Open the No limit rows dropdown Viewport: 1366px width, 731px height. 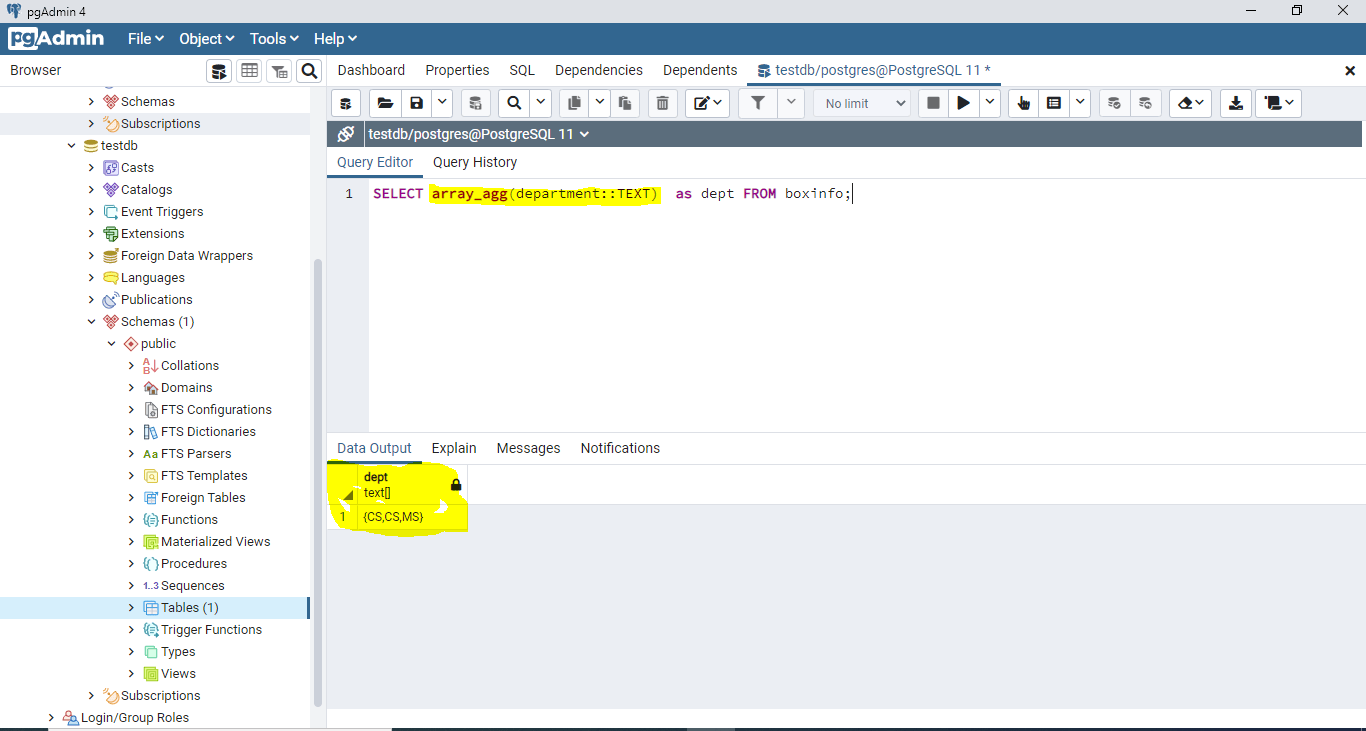click(x=862, y=103)
